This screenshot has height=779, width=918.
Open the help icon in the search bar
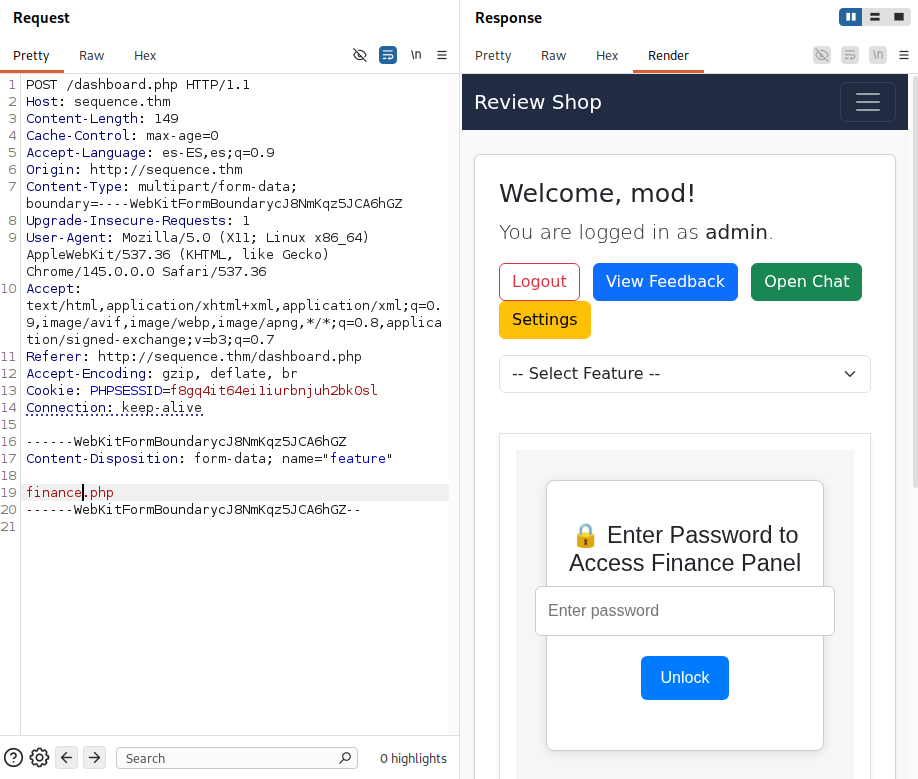point(13,758)
